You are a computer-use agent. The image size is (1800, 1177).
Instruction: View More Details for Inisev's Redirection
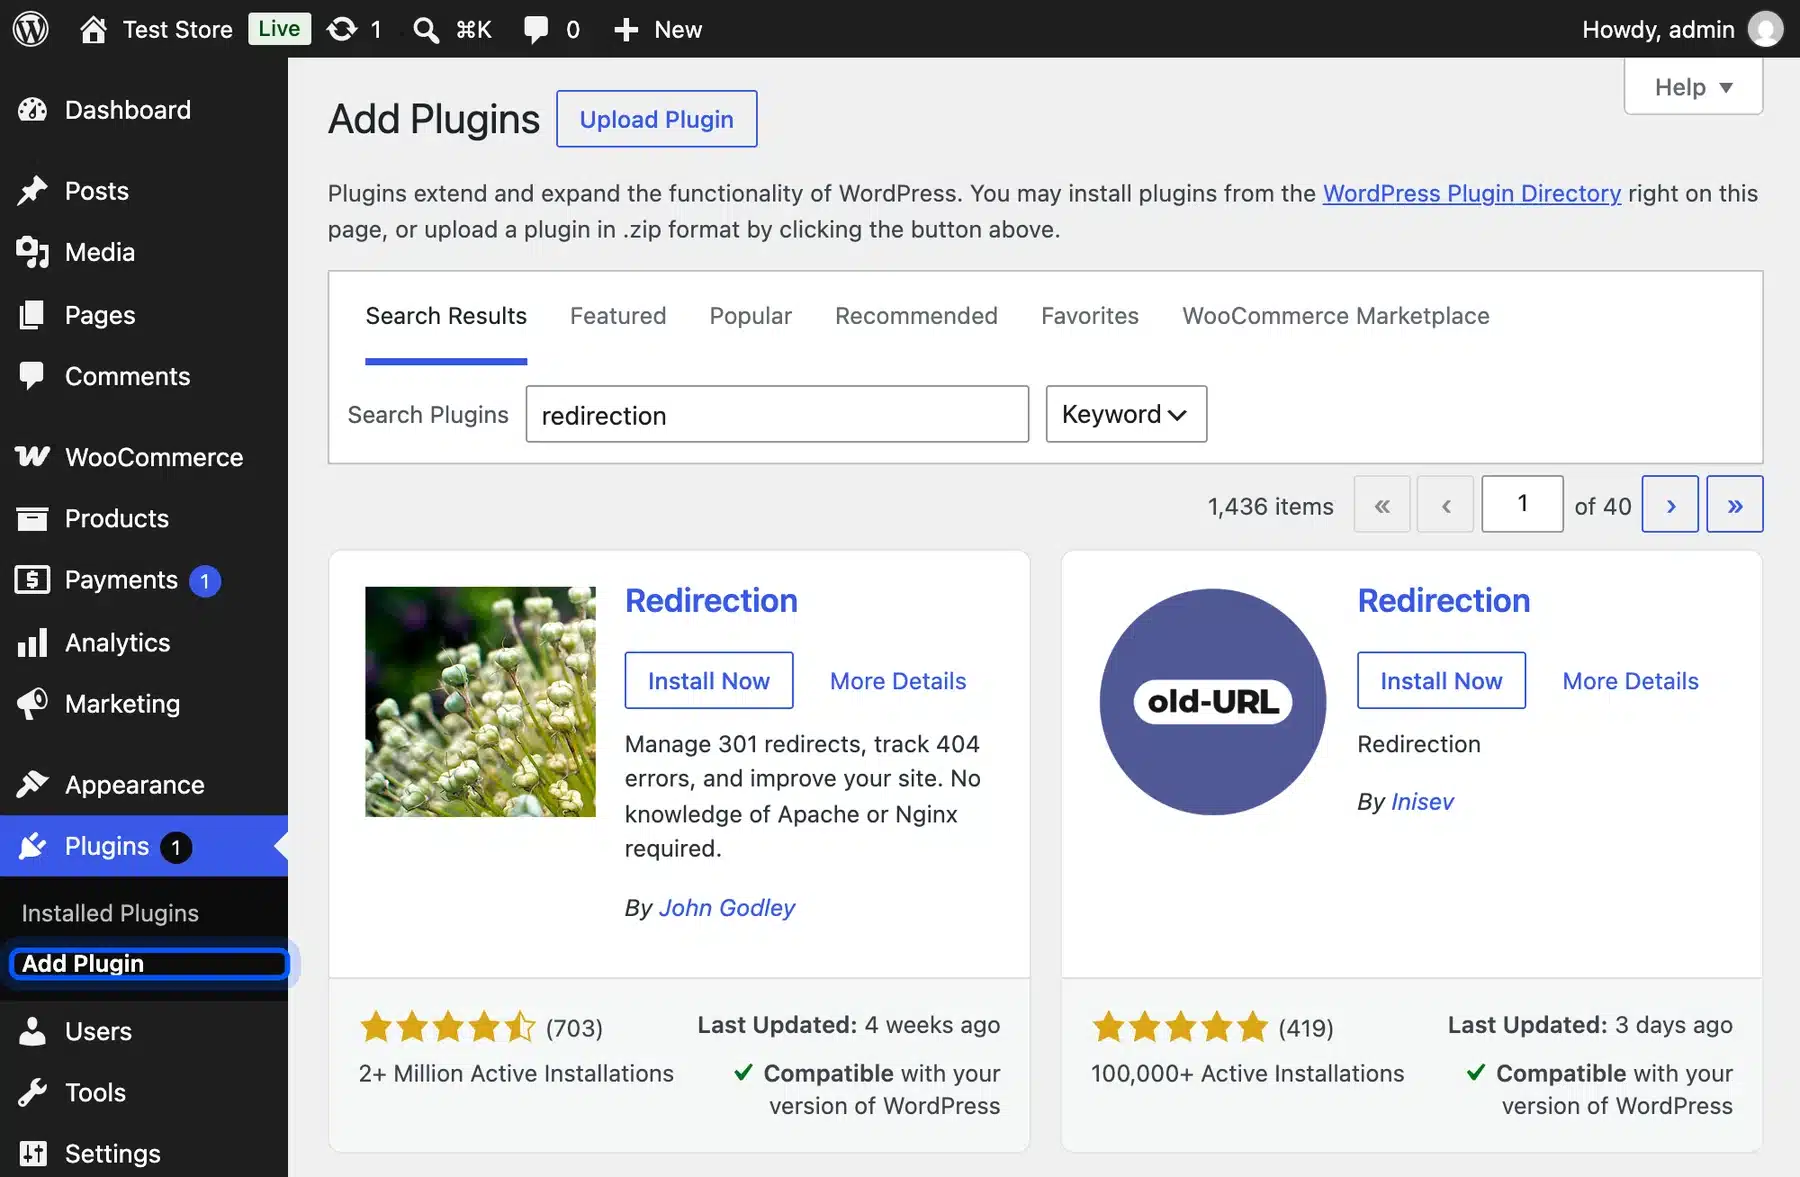(1630, 681)
